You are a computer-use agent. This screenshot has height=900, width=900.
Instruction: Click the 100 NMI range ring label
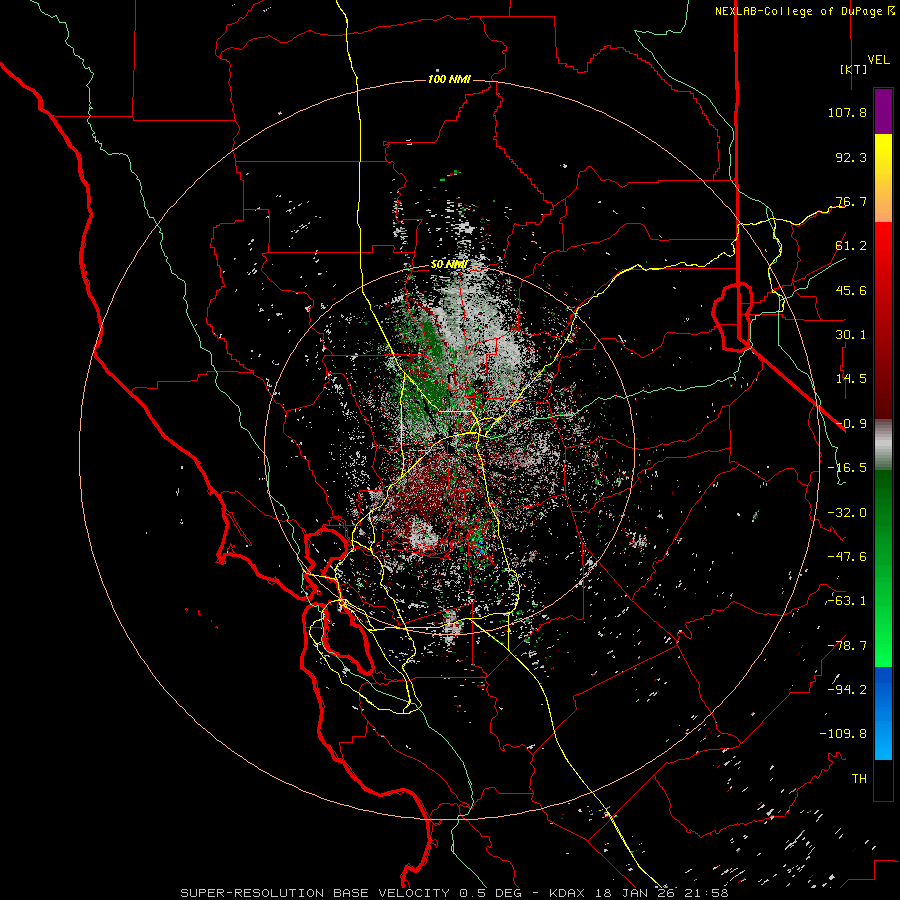449,79
